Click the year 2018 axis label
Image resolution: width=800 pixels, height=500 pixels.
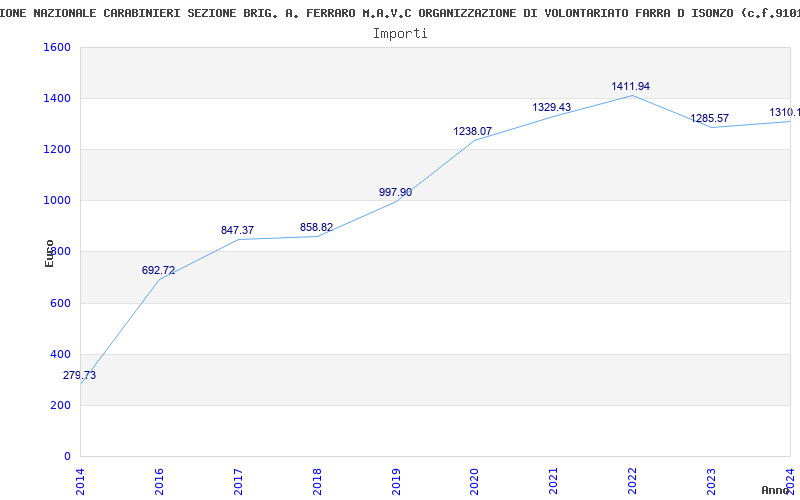(317, 482)
